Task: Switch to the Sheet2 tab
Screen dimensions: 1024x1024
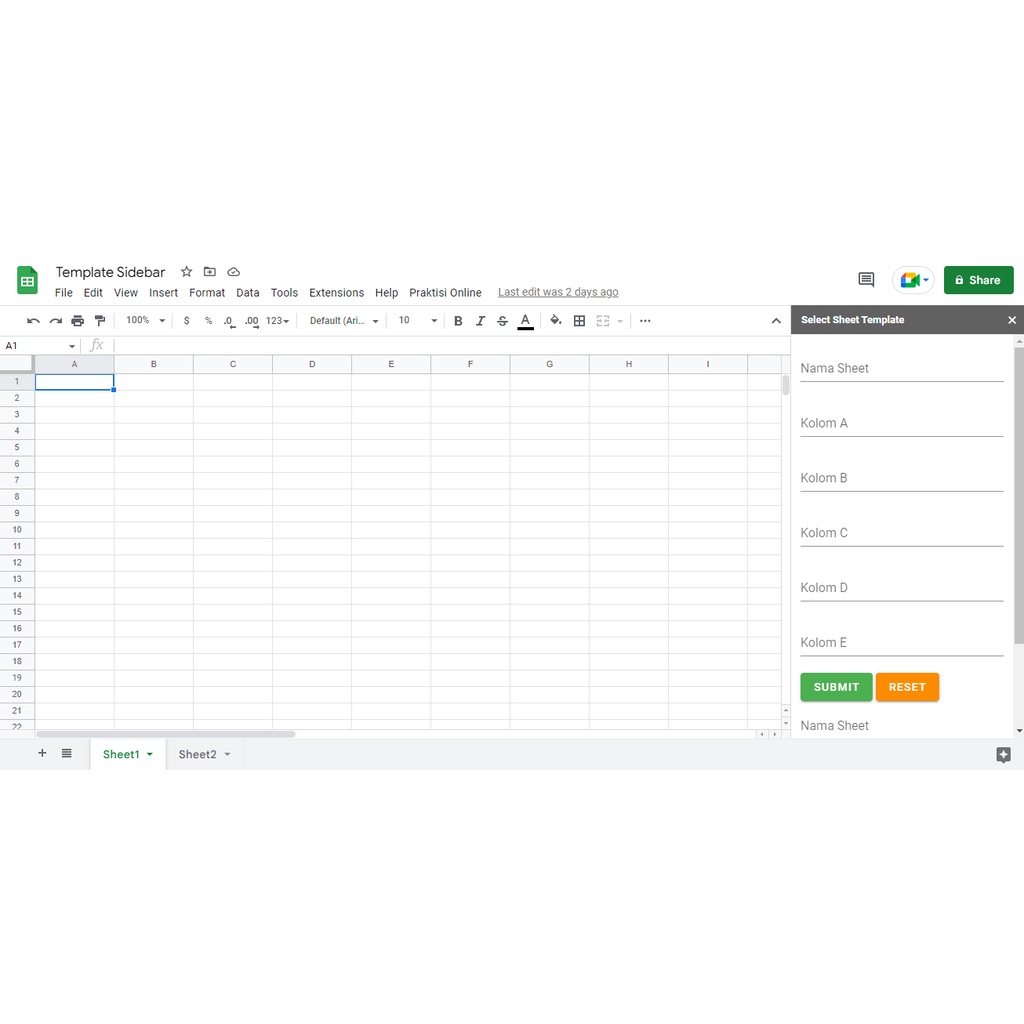Action: tap(198, 754)
